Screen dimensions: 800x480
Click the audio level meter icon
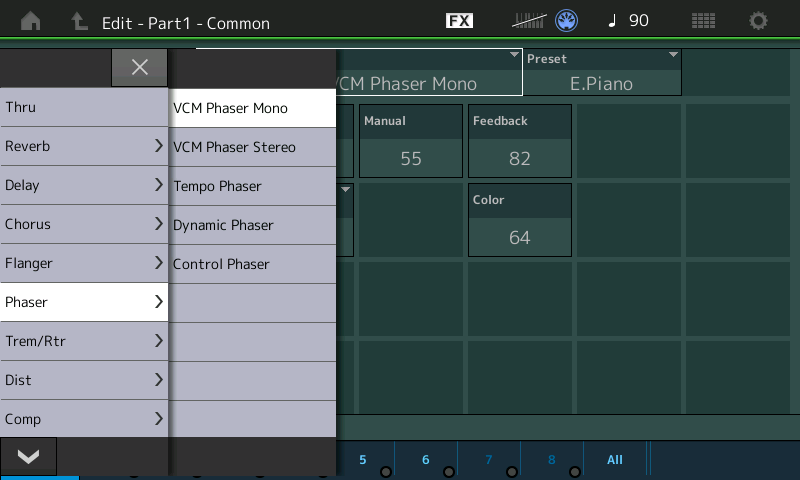[x=529, y=21]
